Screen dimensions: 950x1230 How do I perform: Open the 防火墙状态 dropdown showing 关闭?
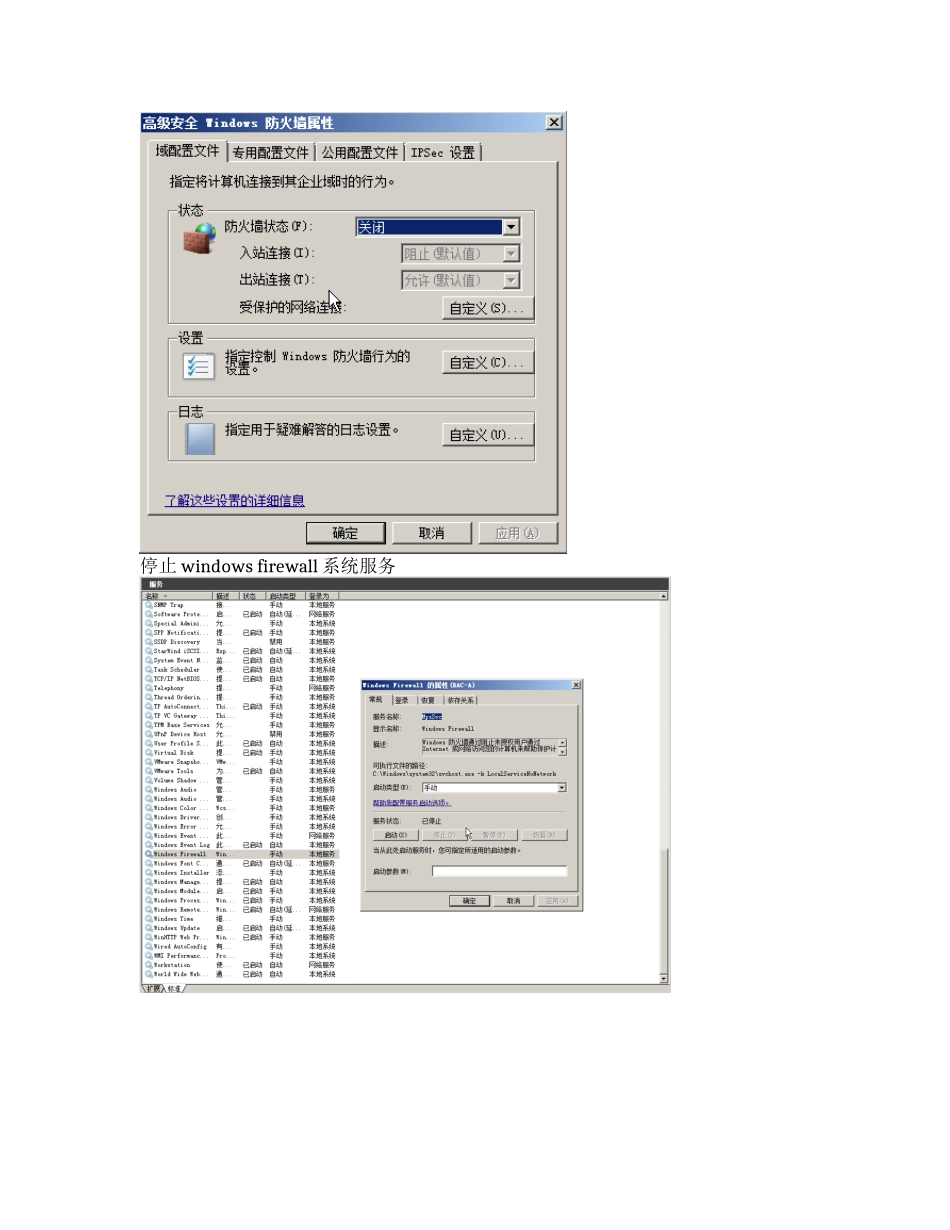(439, 227)
